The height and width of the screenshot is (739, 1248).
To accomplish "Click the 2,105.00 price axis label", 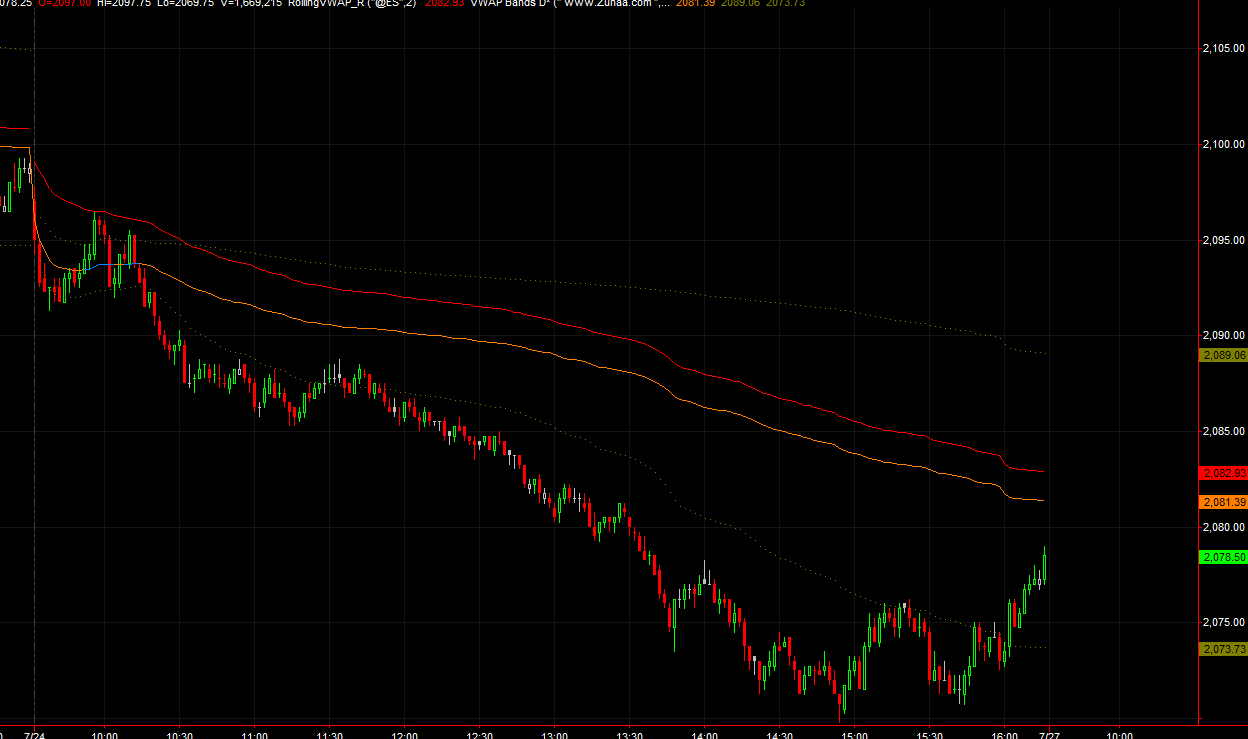I will 1223,49.
